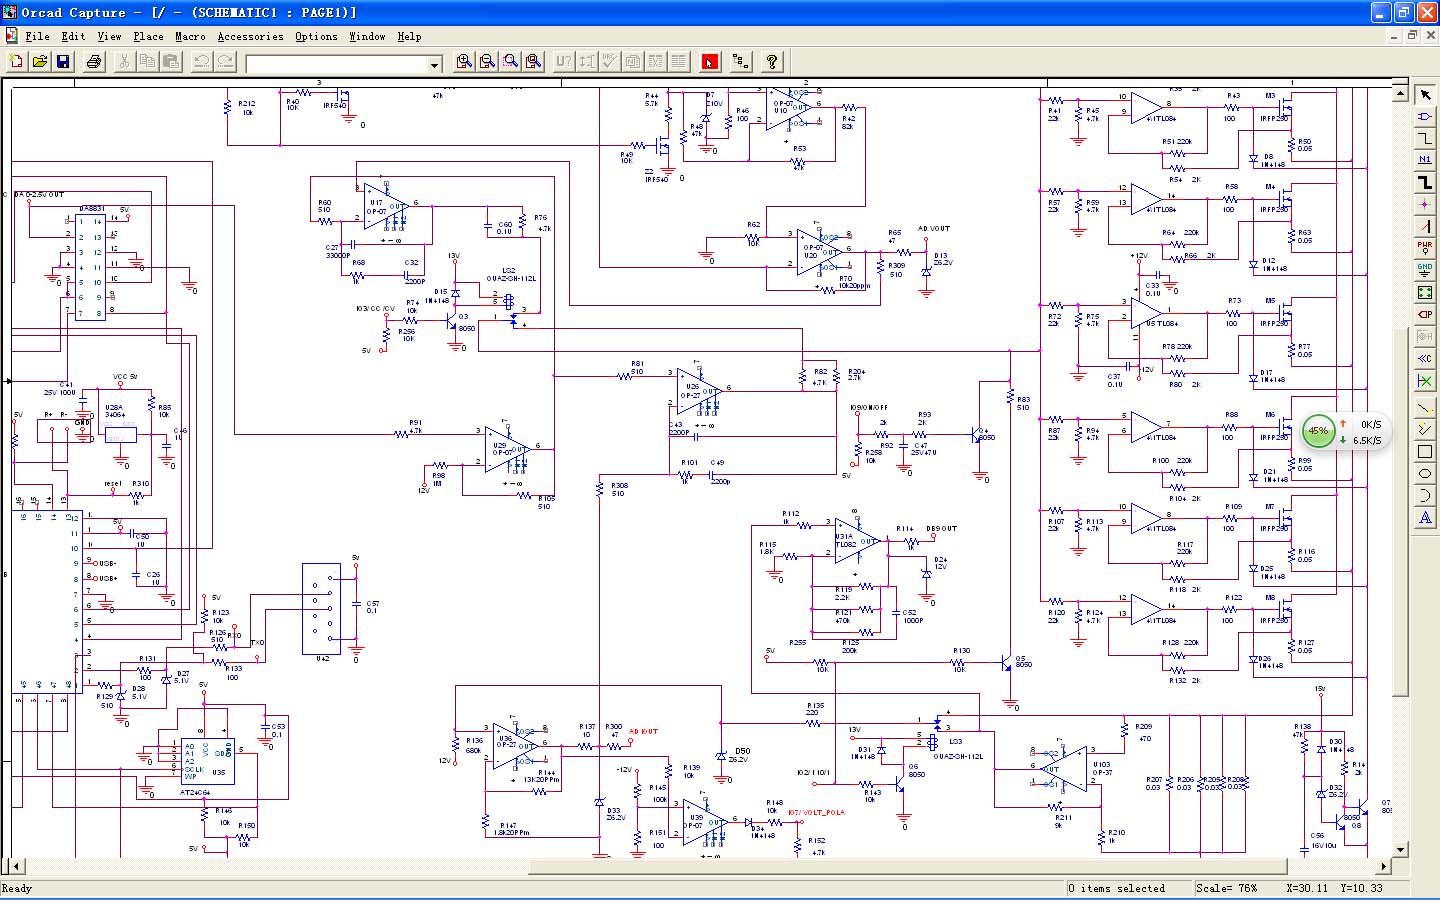Screen dimensions: 1440x900
Task: Click the Back Annotate toolbar icon
Action: click(587, 62)
